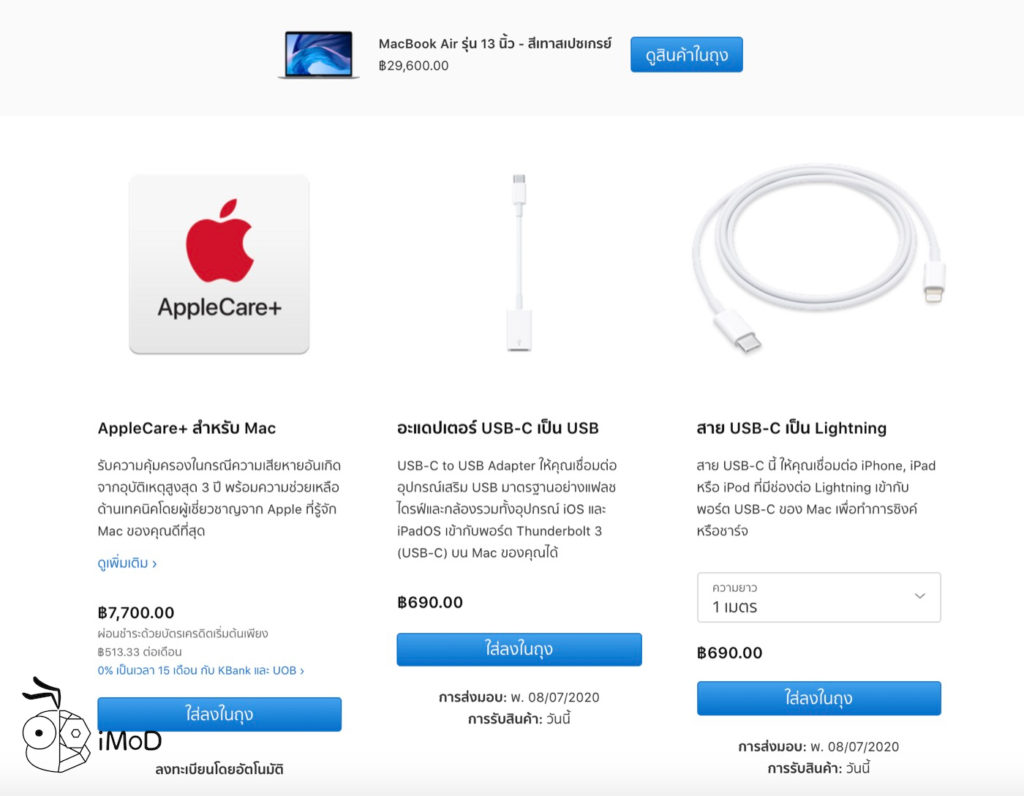This screenshot has height=796, width=1024.
Task: Click the adapter's การส่งมอบ delivery date text
Action: (519, 697)
